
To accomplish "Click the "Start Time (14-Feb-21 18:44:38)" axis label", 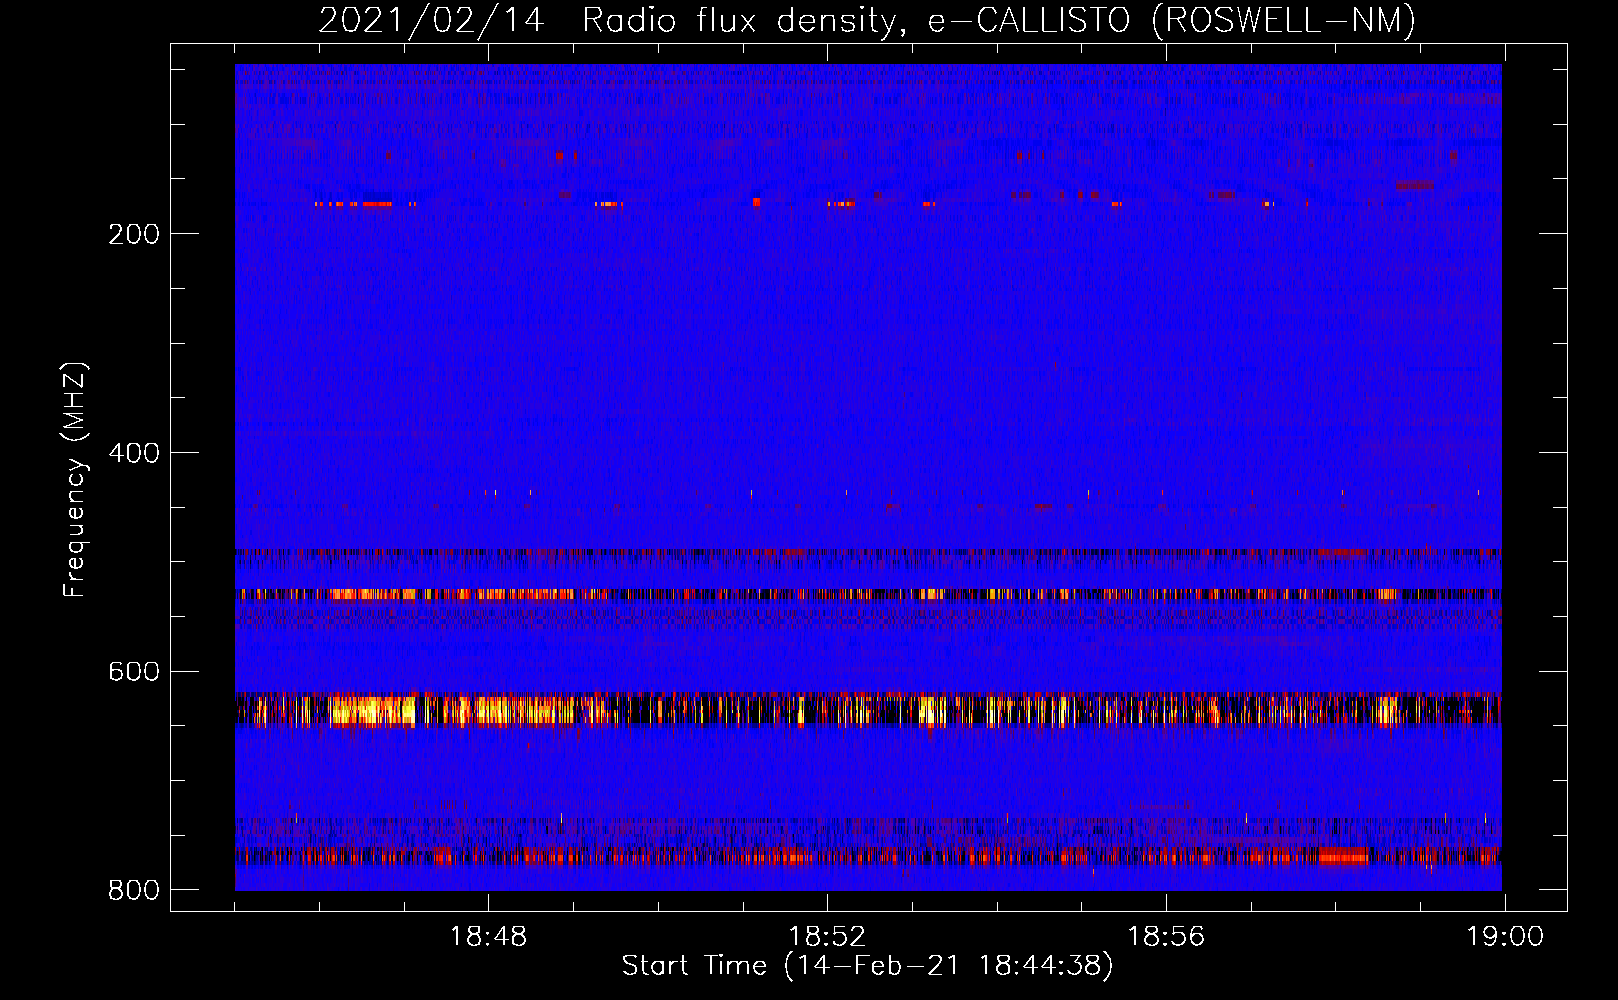I will pos(867,966).
